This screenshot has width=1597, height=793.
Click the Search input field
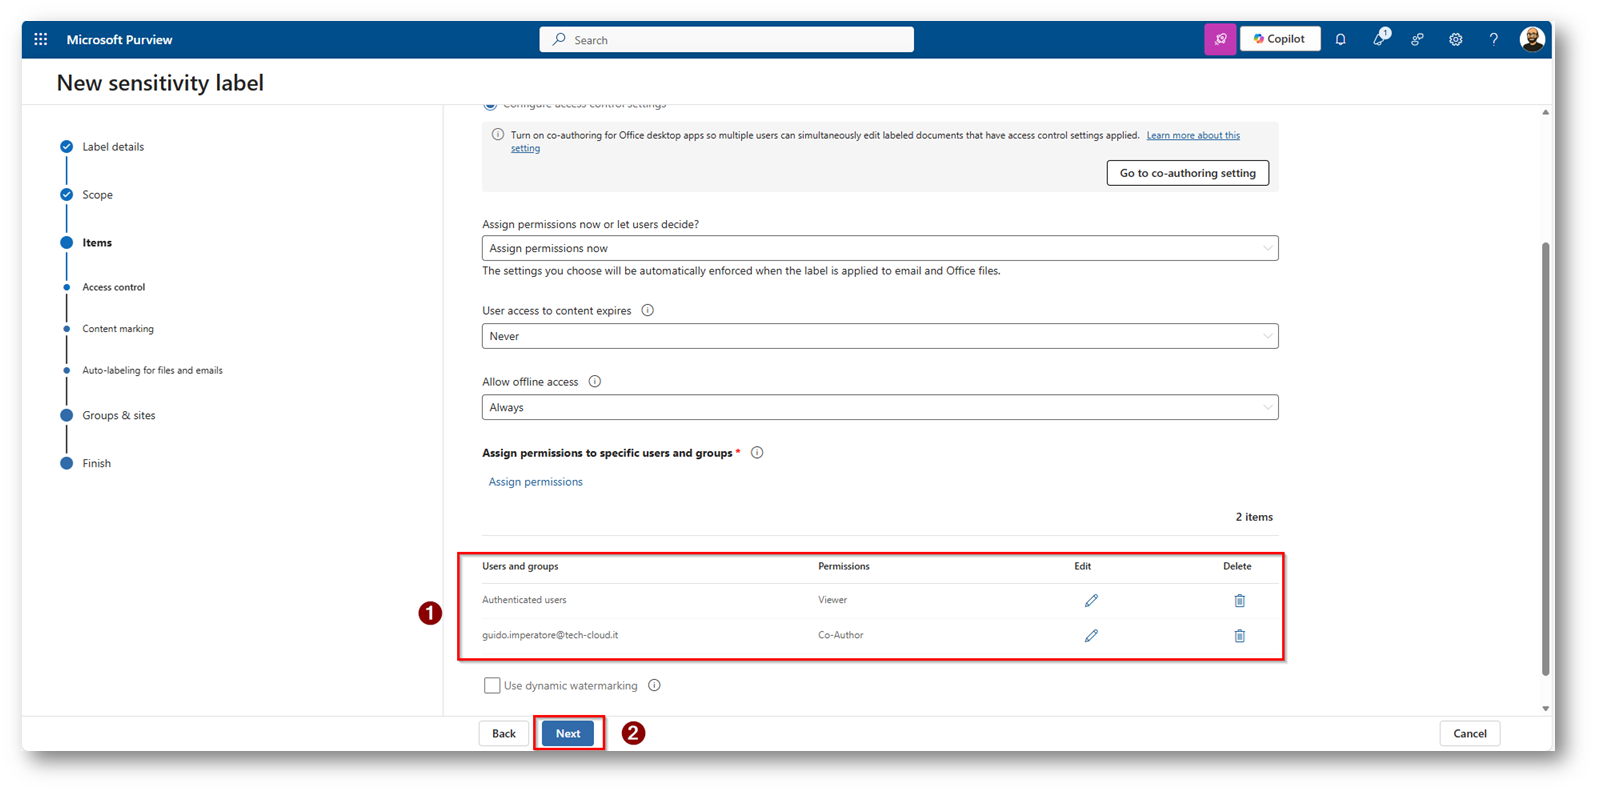[727, 40]
